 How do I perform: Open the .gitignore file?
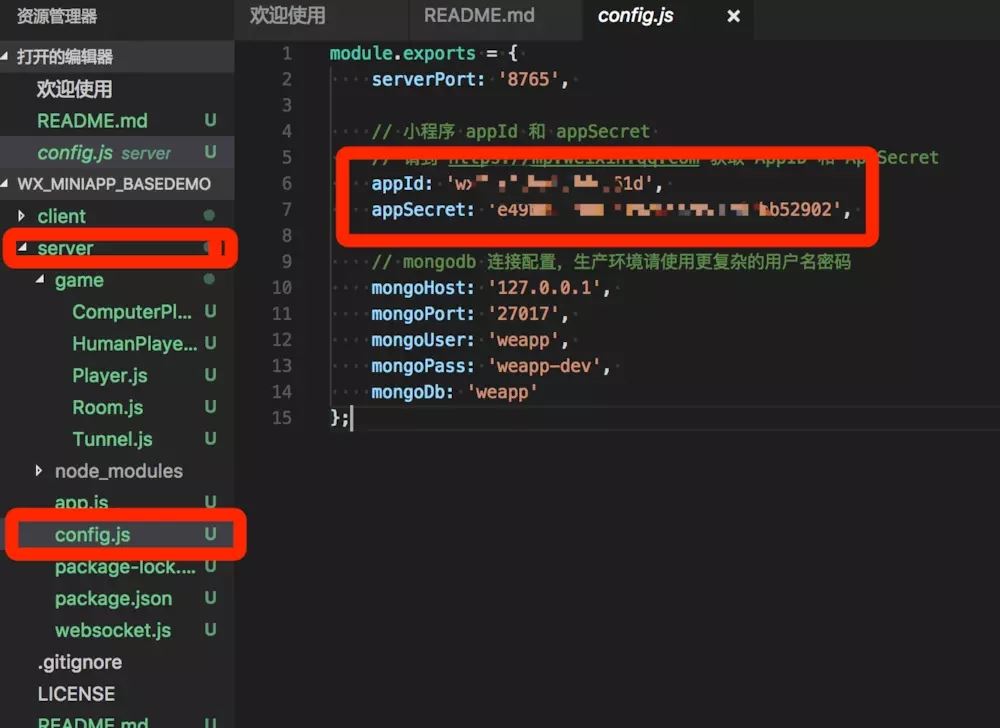click(x=79, y=662)
